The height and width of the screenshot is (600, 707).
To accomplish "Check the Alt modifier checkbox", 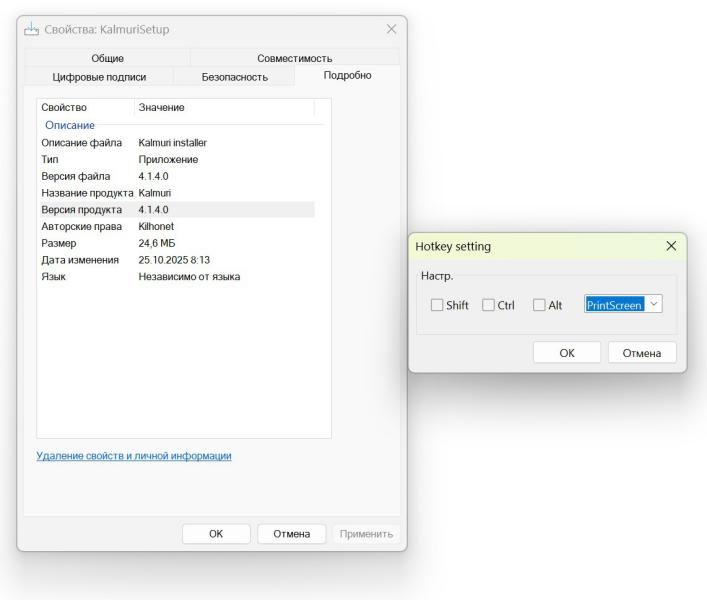I will [539, 305].
